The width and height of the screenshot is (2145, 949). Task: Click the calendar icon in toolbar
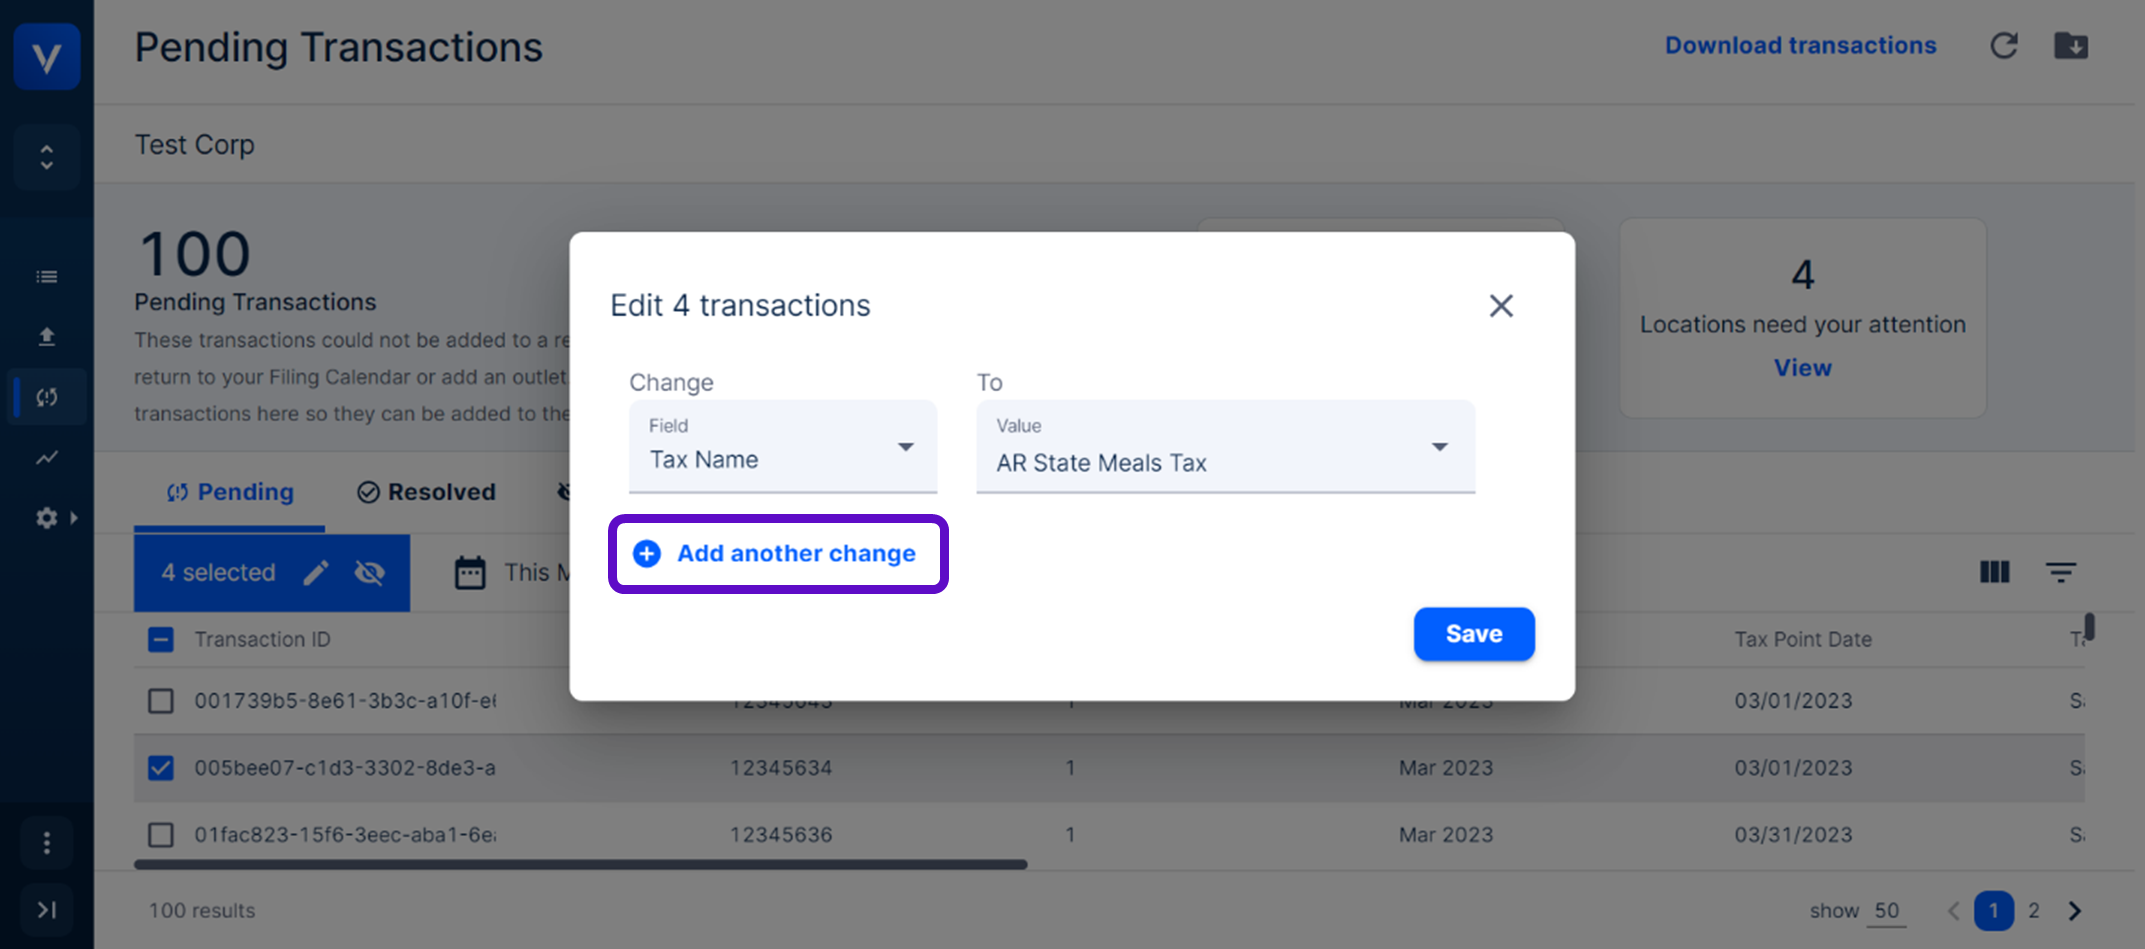click(470, 573)
